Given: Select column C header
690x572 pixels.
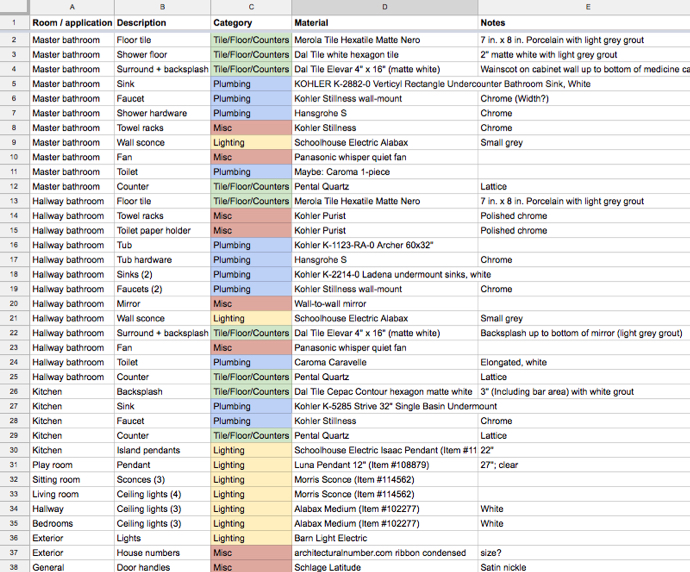Looking at the screenshot, I should [251, 7].
